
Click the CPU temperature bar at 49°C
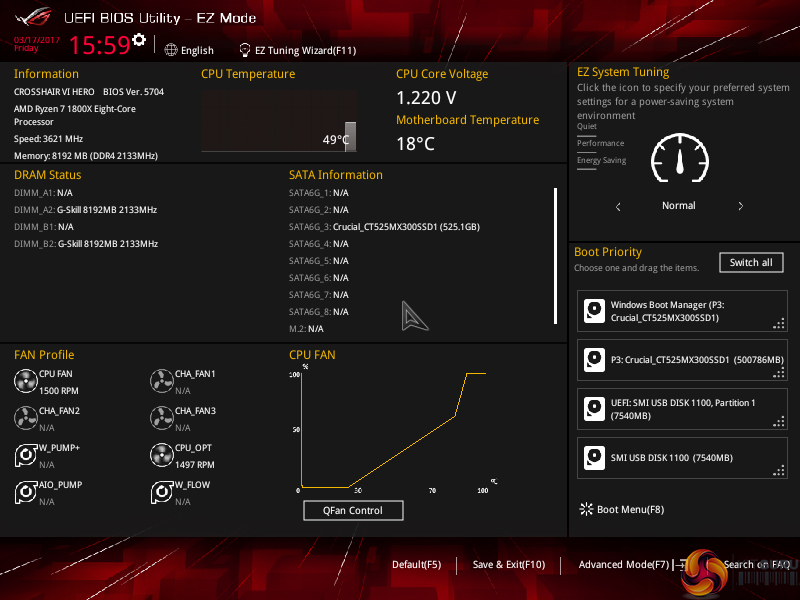tap(351, 136)
